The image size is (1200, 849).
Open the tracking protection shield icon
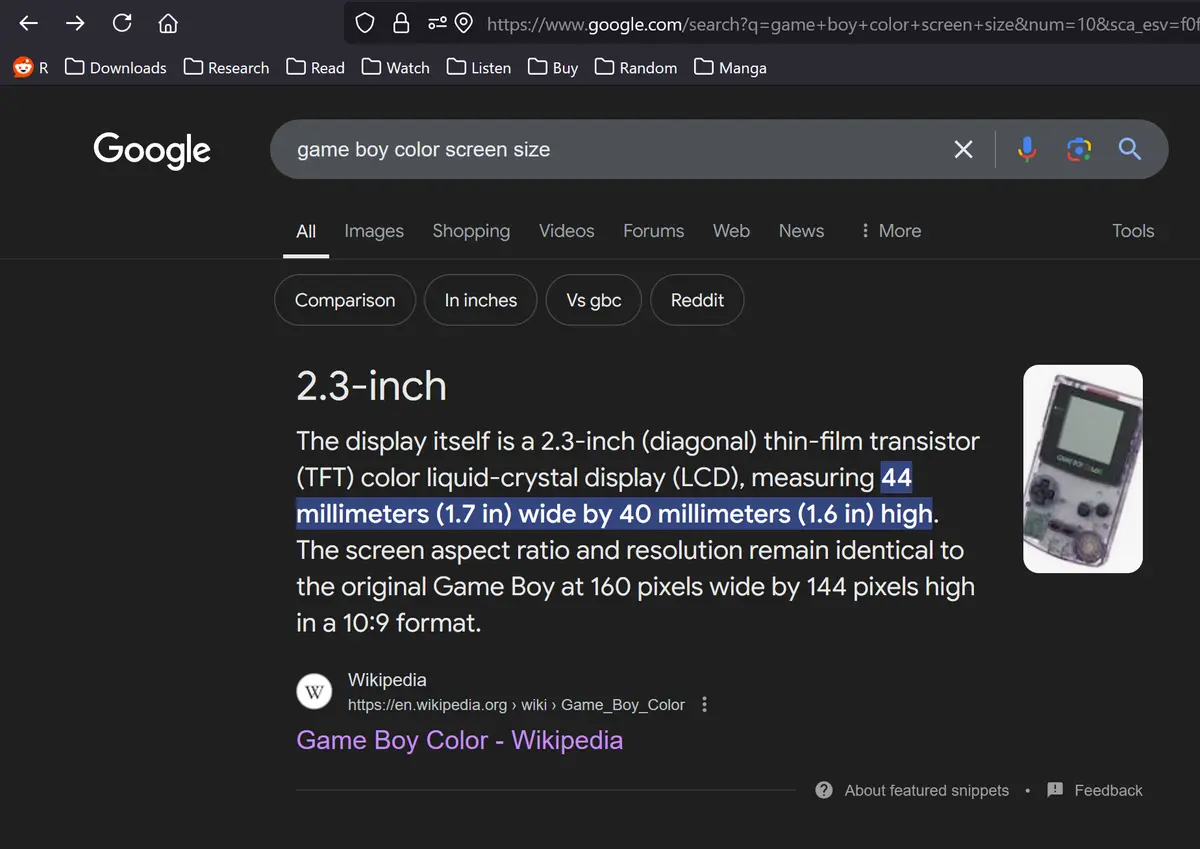365,23
